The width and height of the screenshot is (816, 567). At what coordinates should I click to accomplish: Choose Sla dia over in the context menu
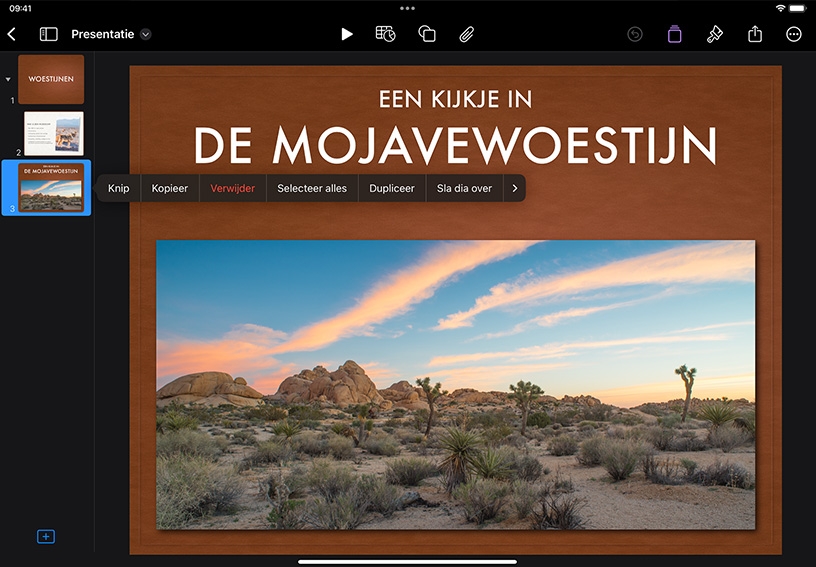[x=464, y=188]
